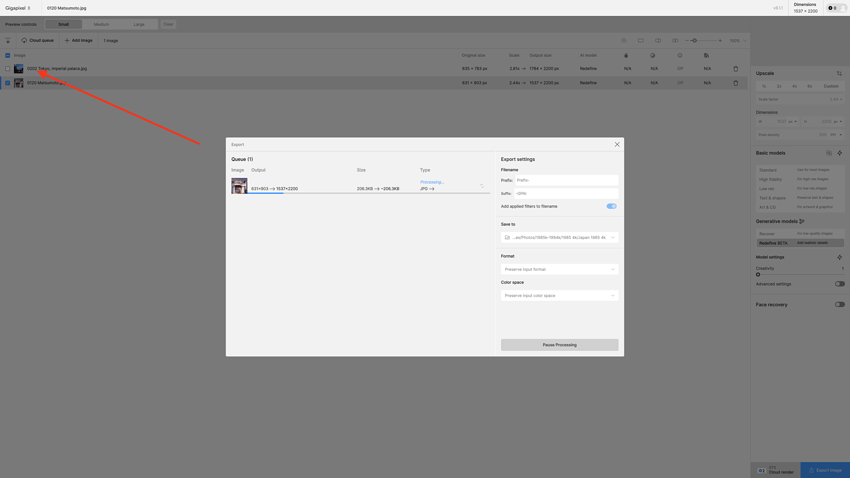Open the height px unit dropdown
Viewport: 850px width, 478px height.
[x=838, y=121]
